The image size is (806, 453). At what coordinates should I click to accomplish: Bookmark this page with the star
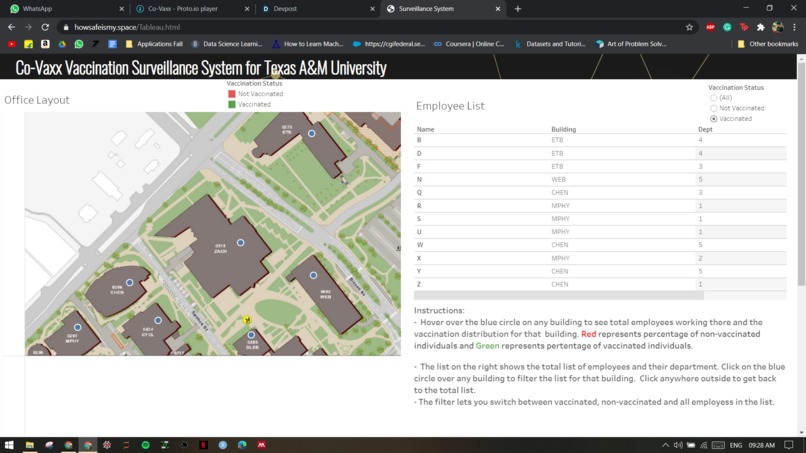coord(689,27)
